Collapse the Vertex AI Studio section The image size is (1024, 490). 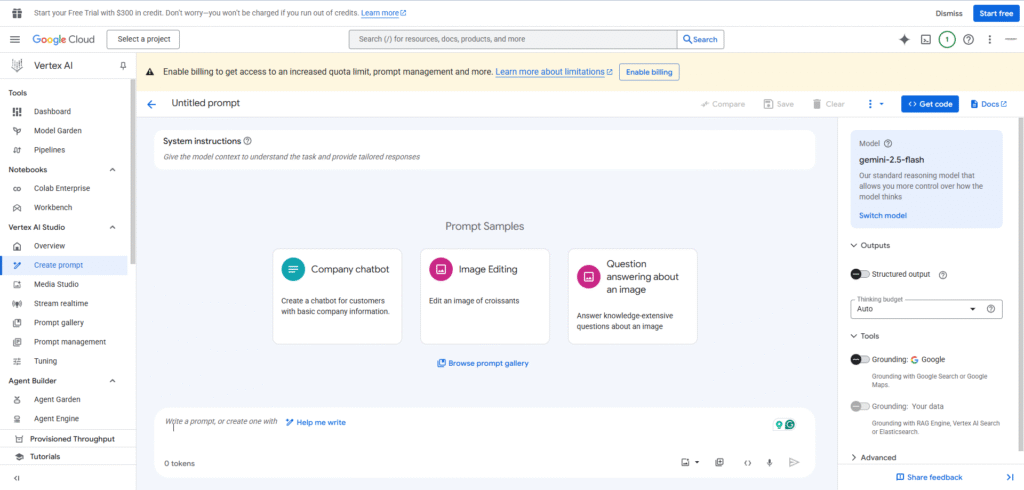click(112, 227)
